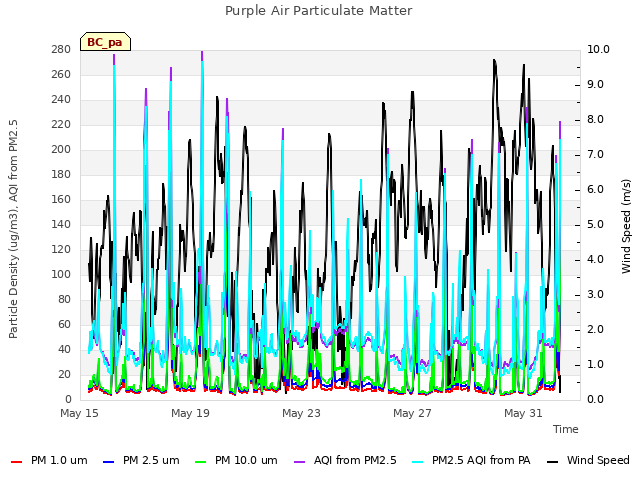Click the purple AQI from PM2.5 swatch
Viewport: 640px width, 480px height.
(300, 462)
